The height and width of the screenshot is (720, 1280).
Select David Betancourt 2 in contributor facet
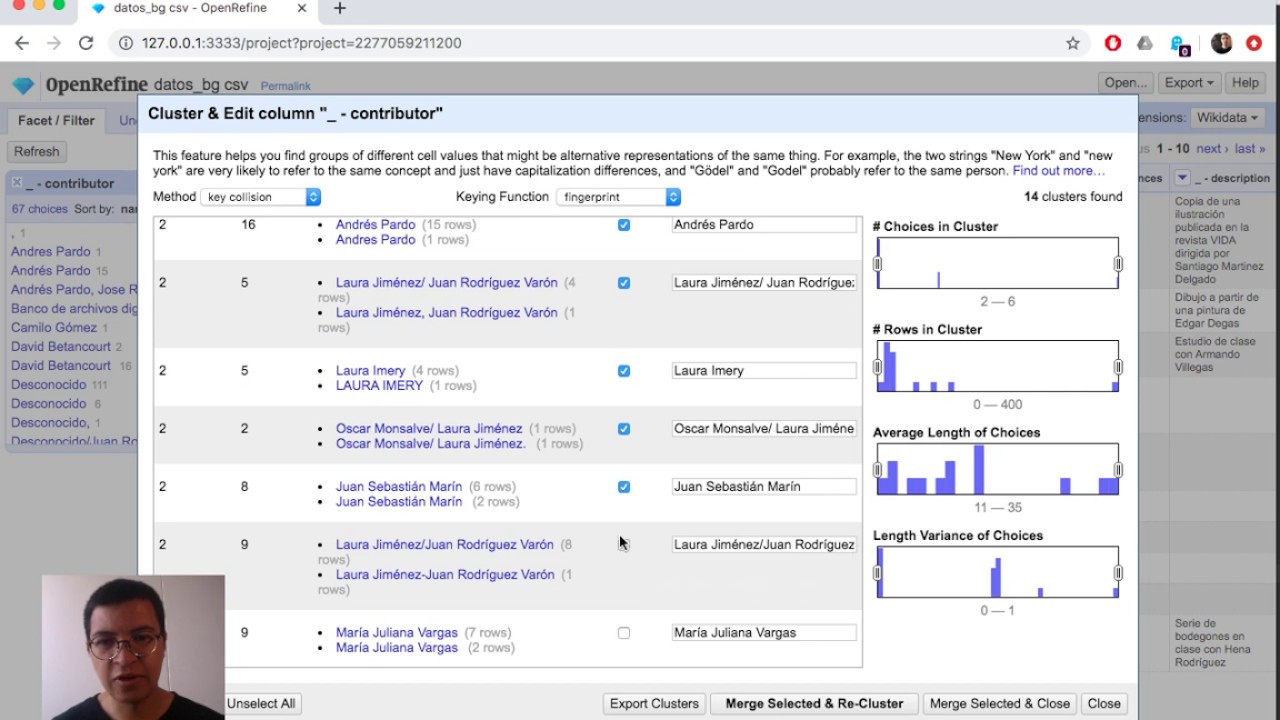pos(61,347)
